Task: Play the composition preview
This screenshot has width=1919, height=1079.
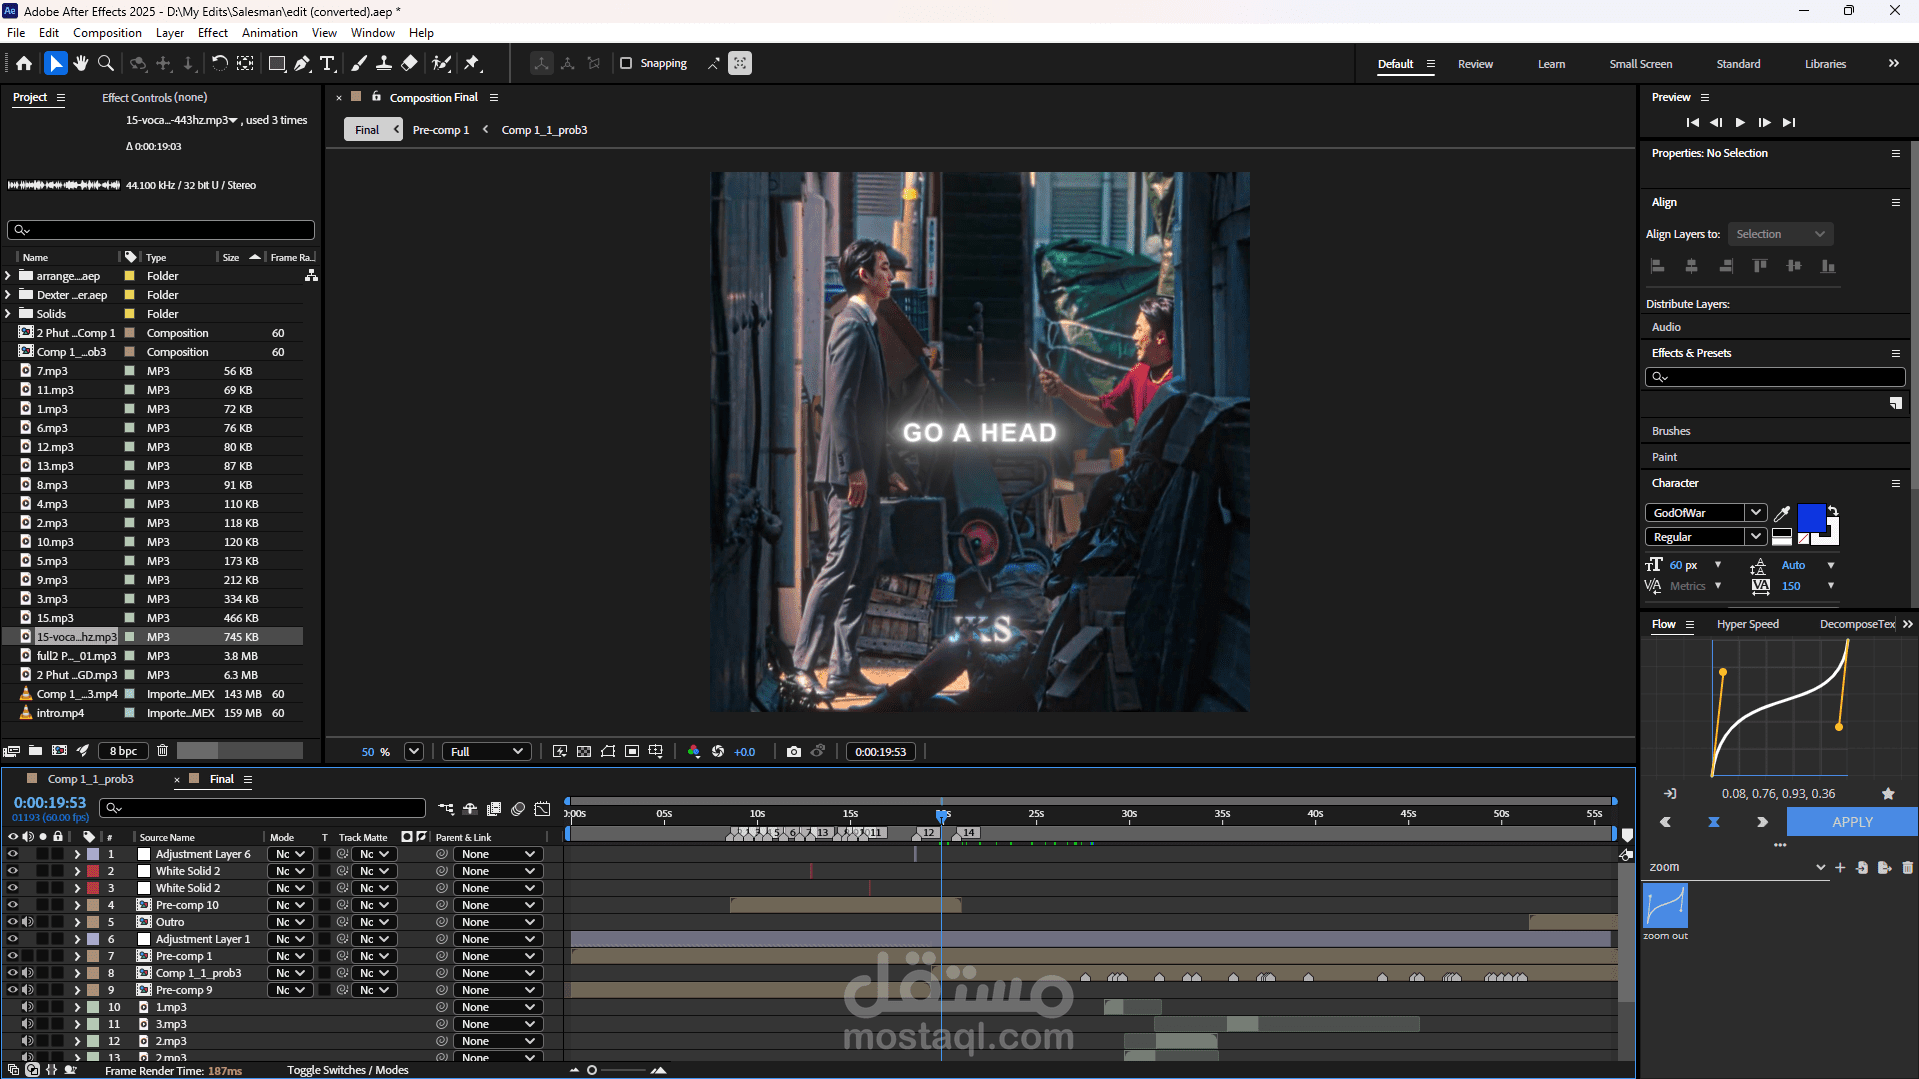Action: (x=1740, y=122)
